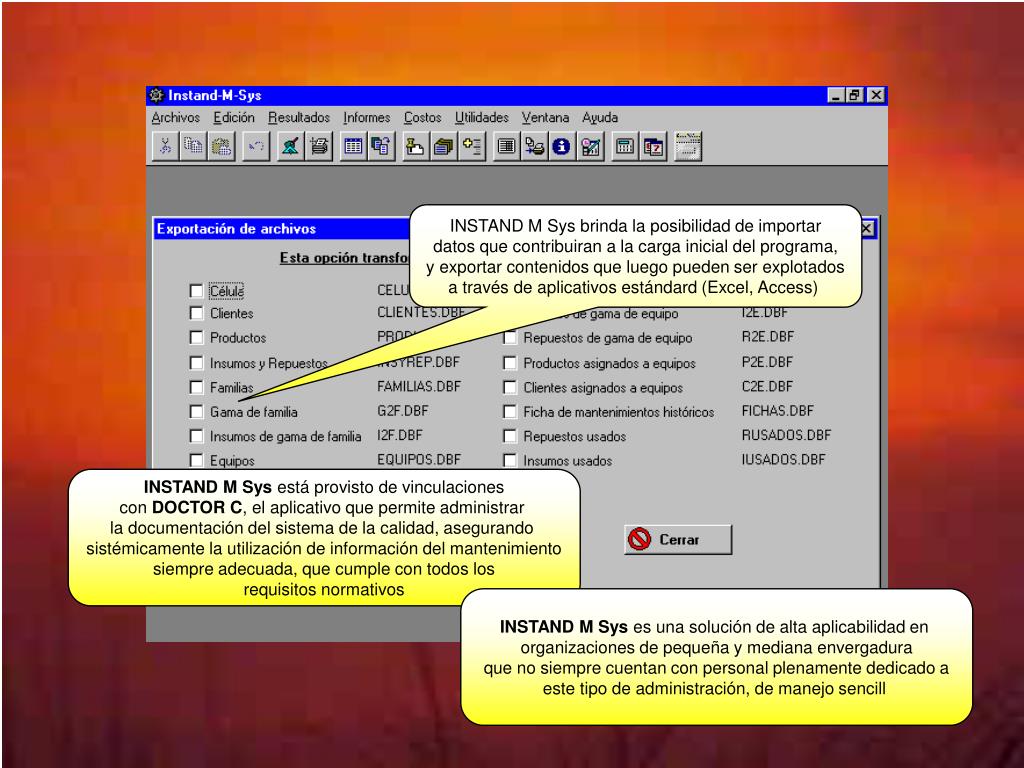Click the Exportación de archivos title bar
The image size is (1024, 768).
point(281,229)
